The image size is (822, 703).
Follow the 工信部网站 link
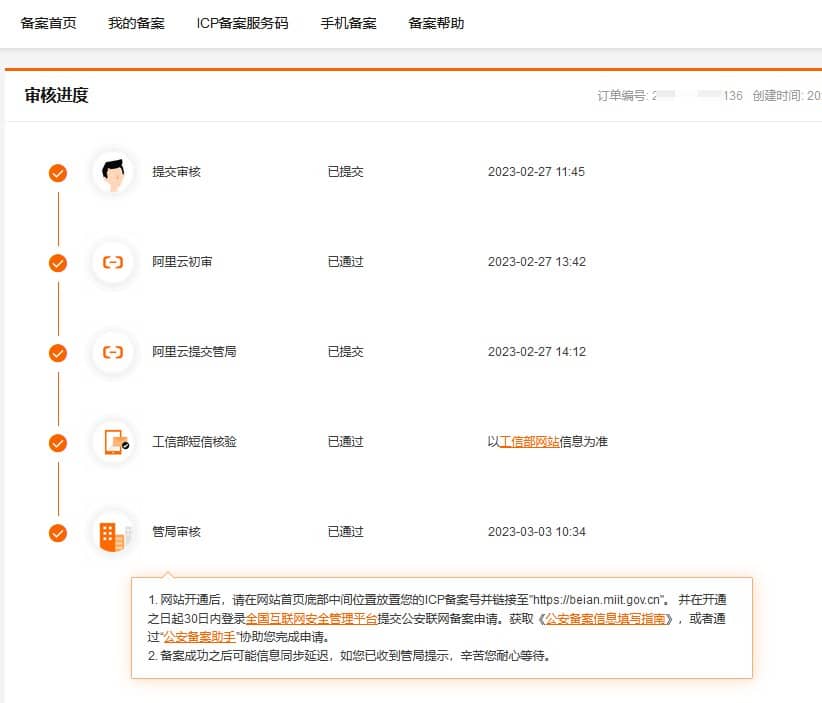[529, 442]
